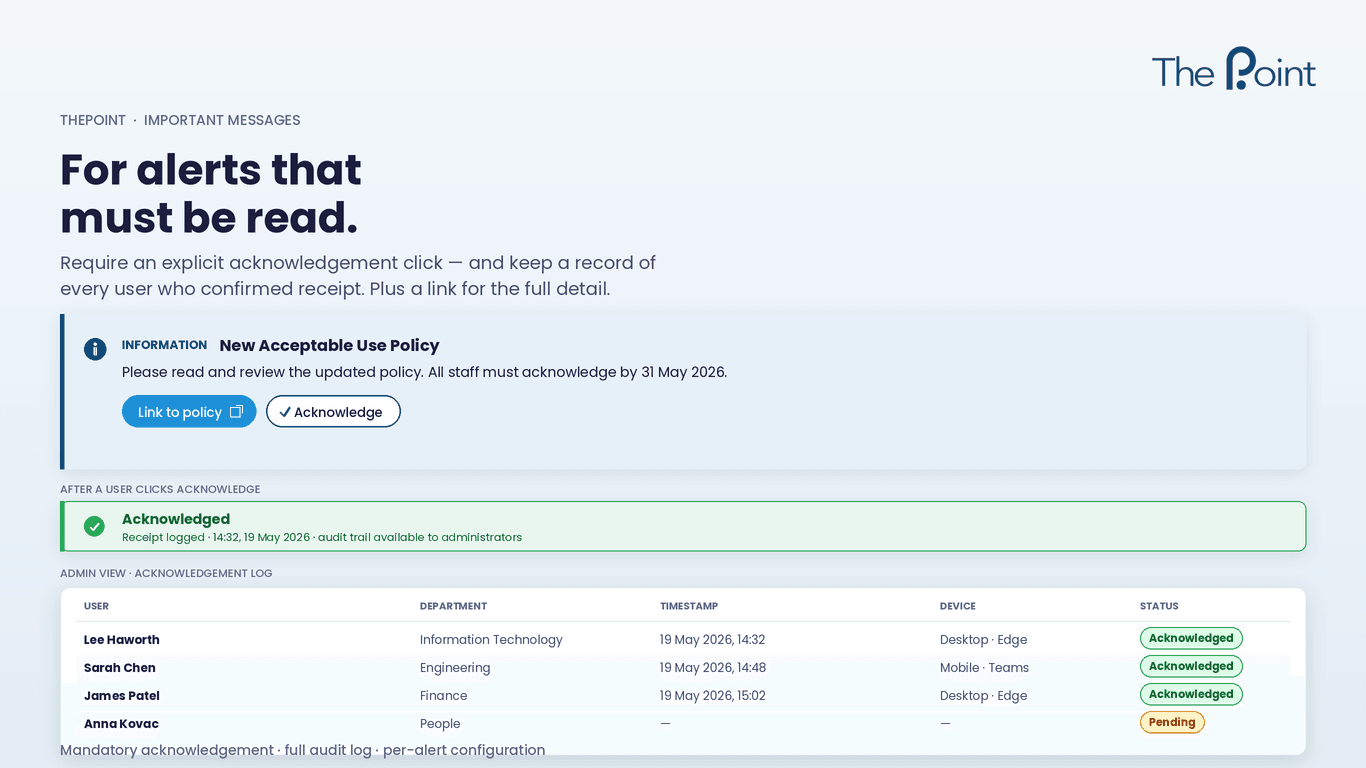Click the STATUS column header
1366x768 pixels.
click(1159, 606)
